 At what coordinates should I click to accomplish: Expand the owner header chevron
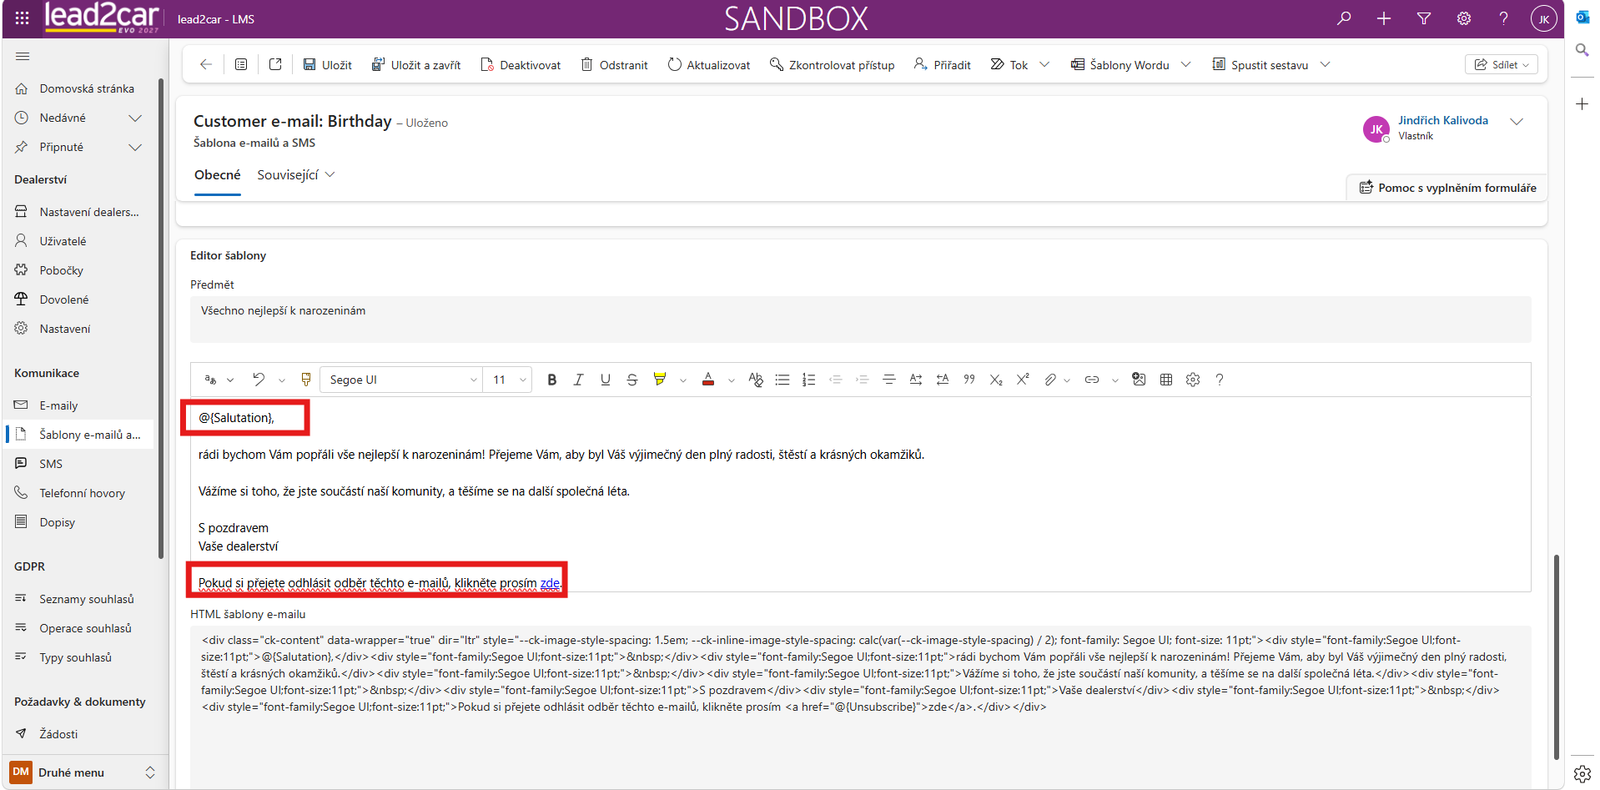pyautogui.click(x=1516, y=122)
